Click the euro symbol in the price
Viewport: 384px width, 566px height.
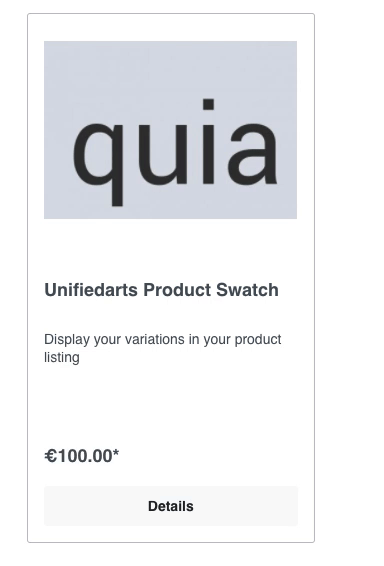coord(50,456)
